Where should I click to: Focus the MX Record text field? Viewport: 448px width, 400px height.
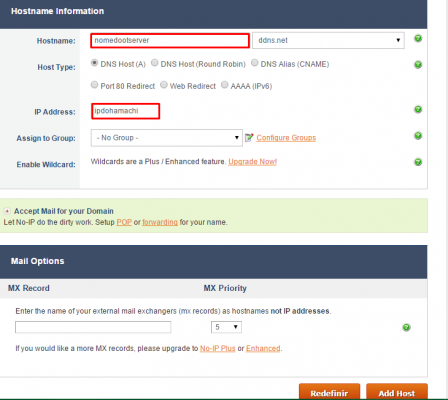(93, 327)
